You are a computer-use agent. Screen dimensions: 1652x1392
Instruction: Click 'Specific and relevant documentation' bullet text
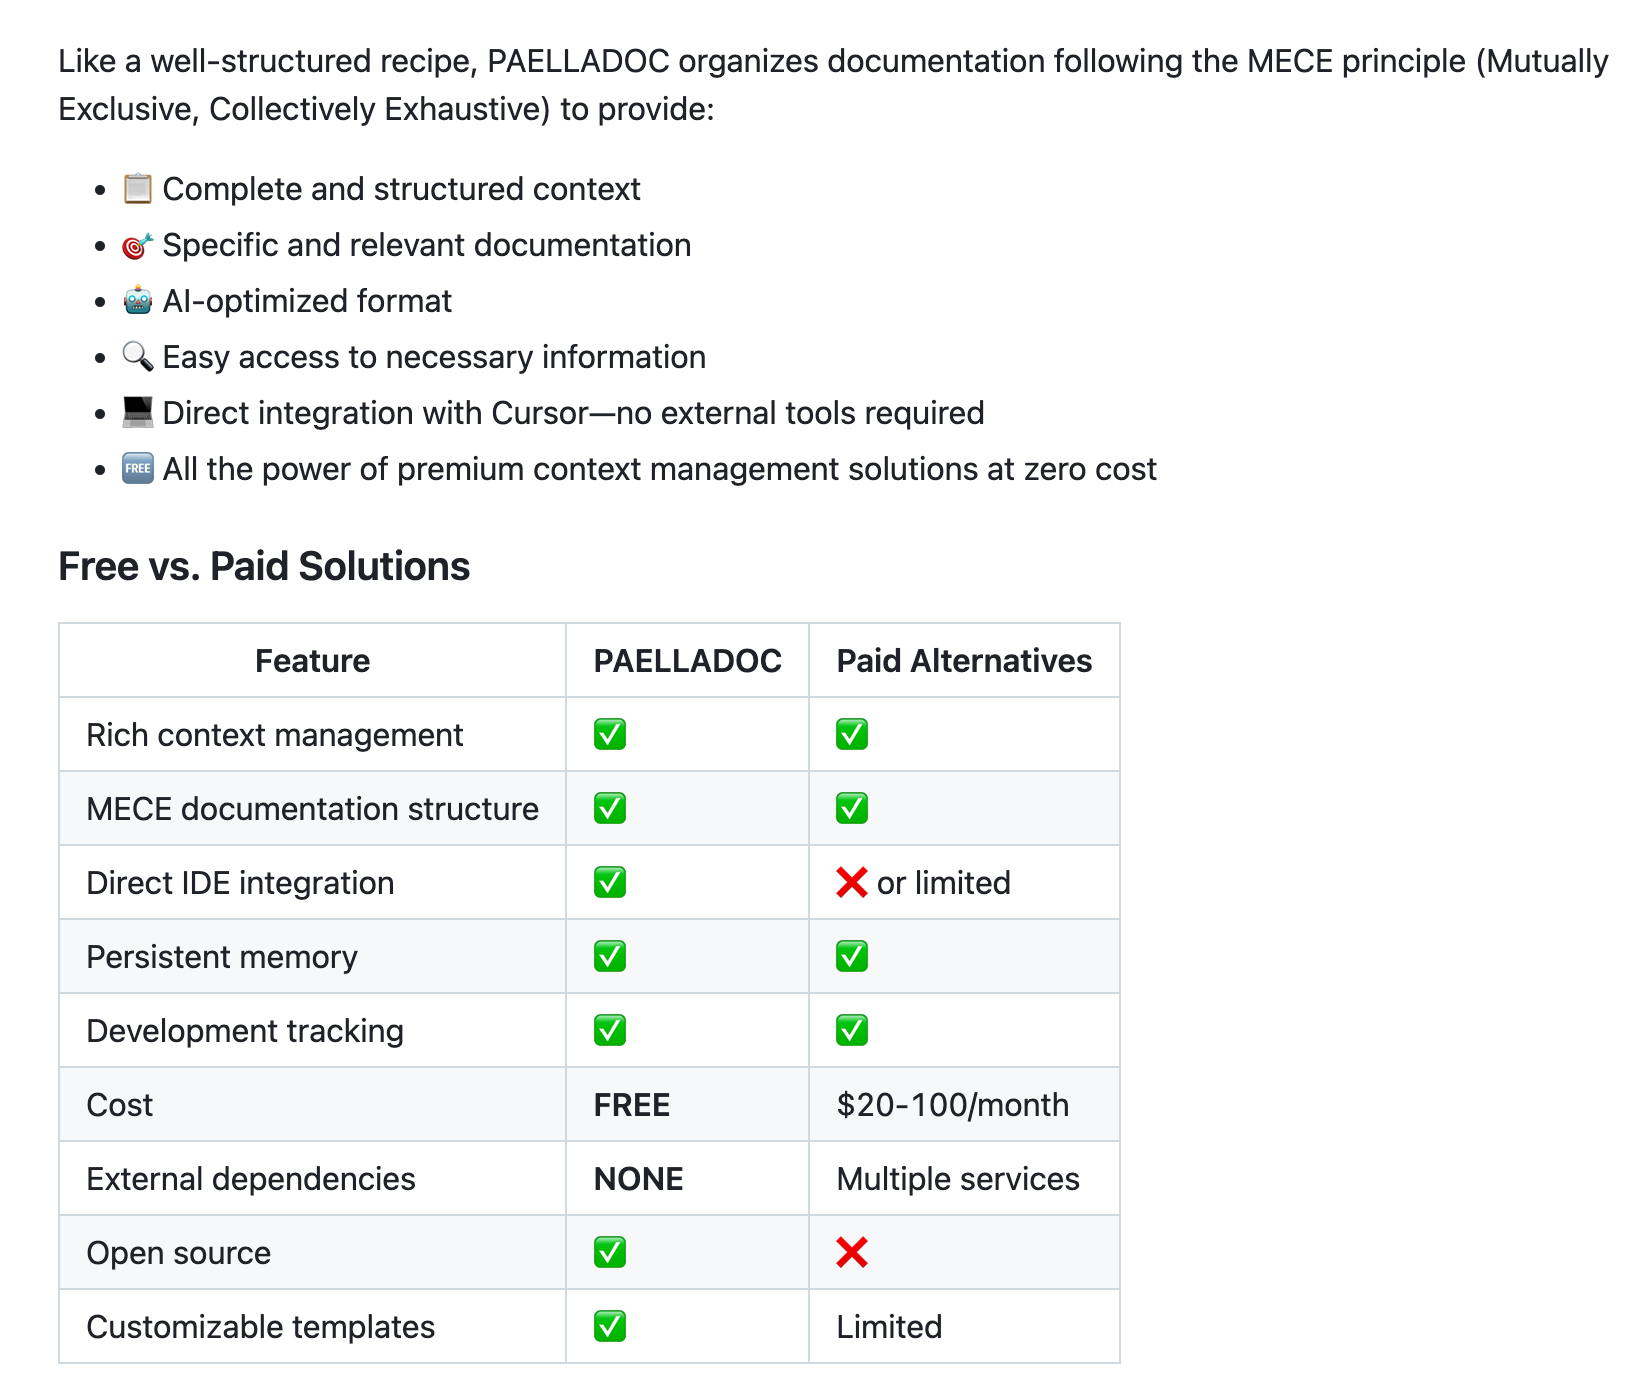(x=427, y=245)
